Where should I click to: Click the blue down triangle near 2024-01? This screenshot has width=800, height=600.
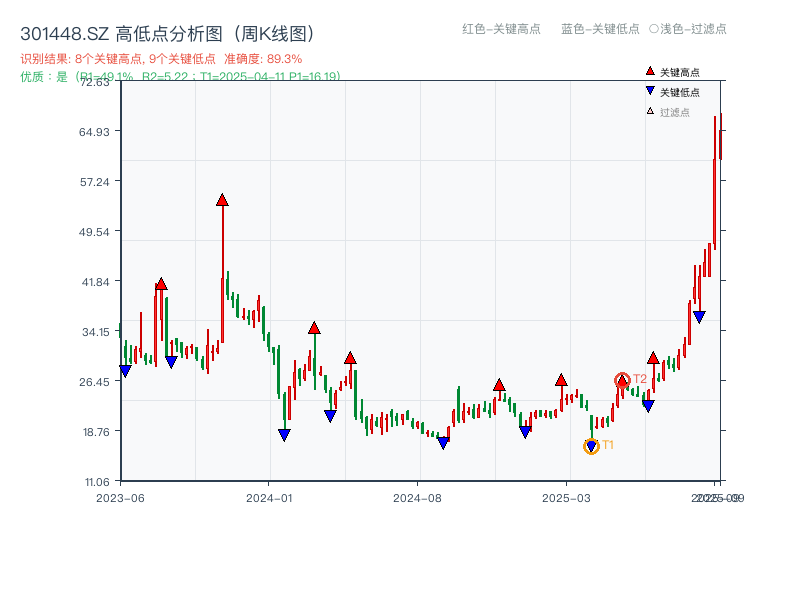point(283,432)
